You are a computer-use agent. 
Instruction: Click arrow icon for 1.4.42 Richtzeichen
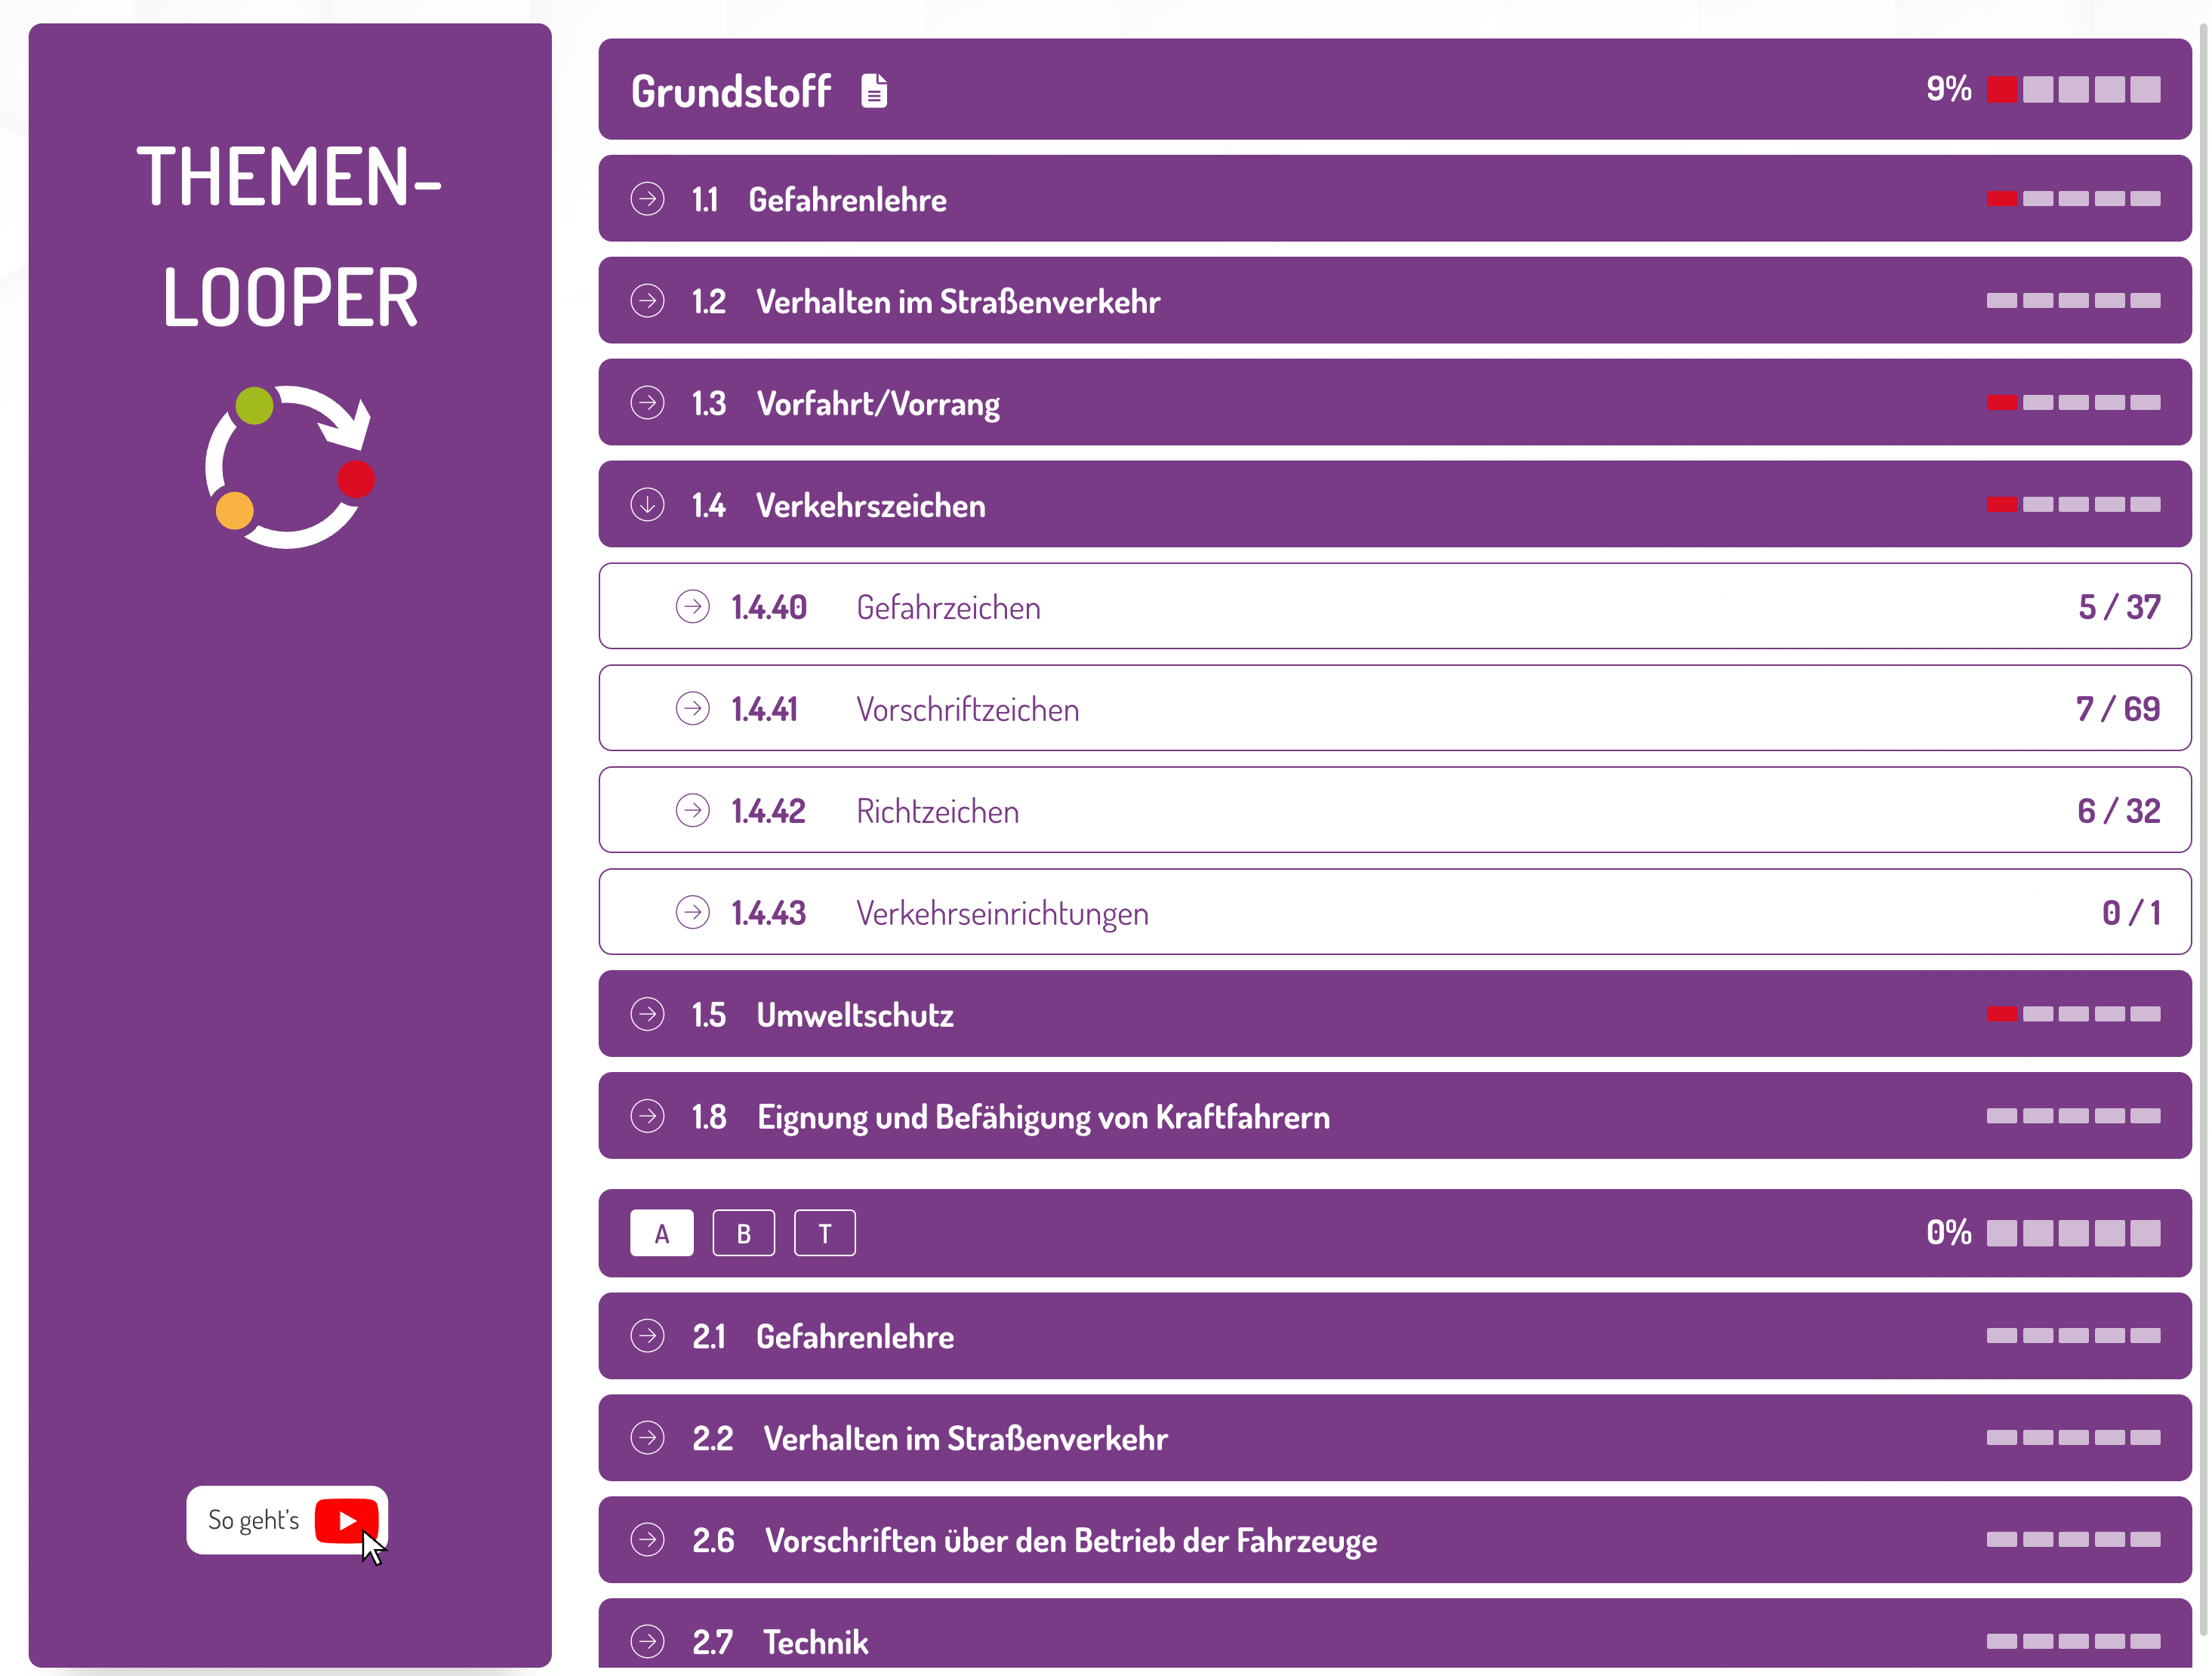click(692, 811)
